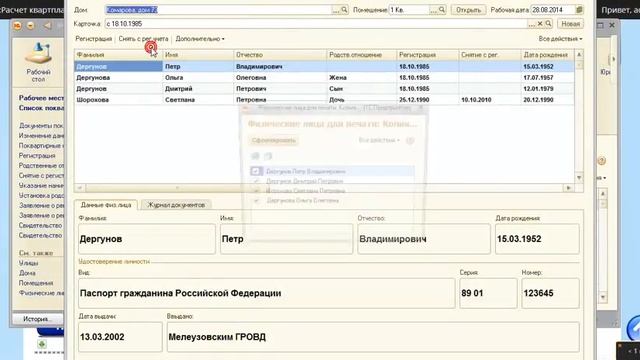Image resolution: width=640 pixels, height=360 pixels.
Task: Click the table's vertical scrollbar up arrow
Action: [x=579, y=54]
